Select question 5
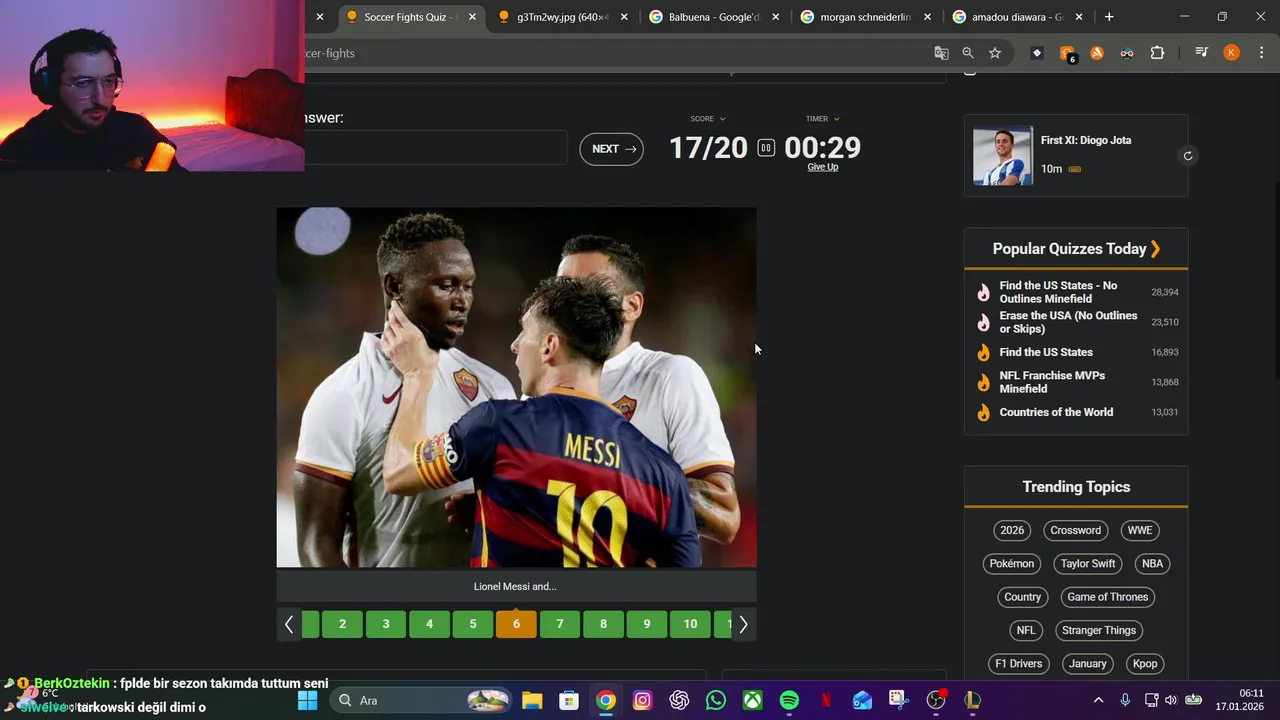 coord(473,624)
